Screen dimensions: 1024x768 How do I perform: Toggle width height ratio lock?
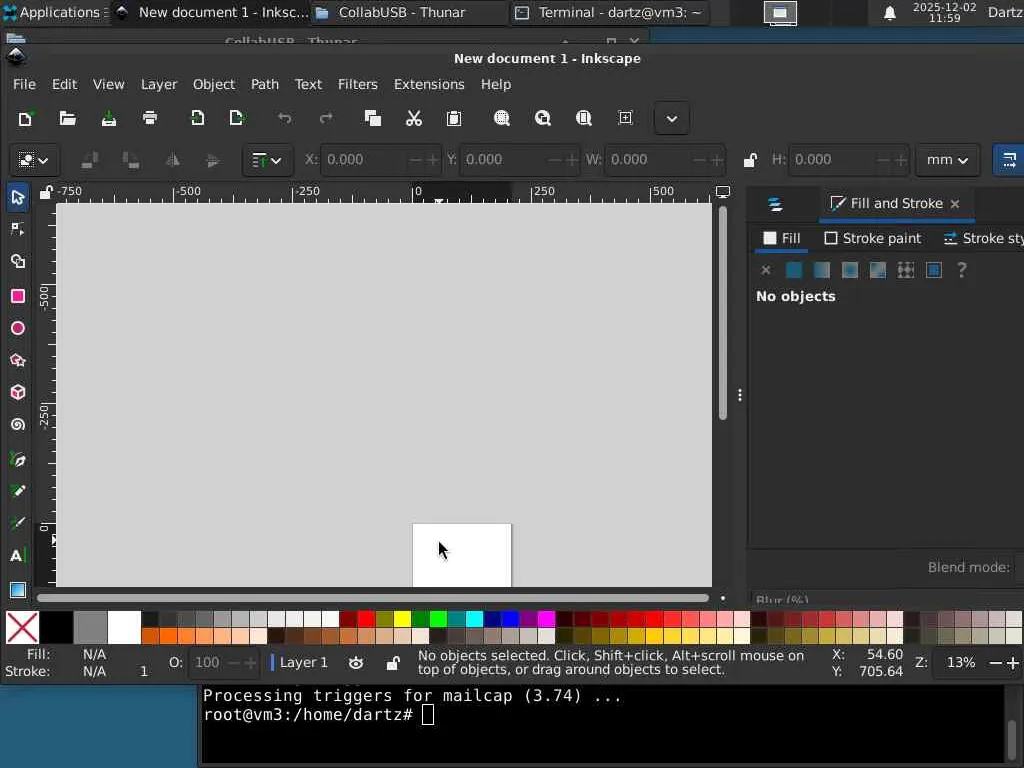pyautogui.click(x=750, y=160)
